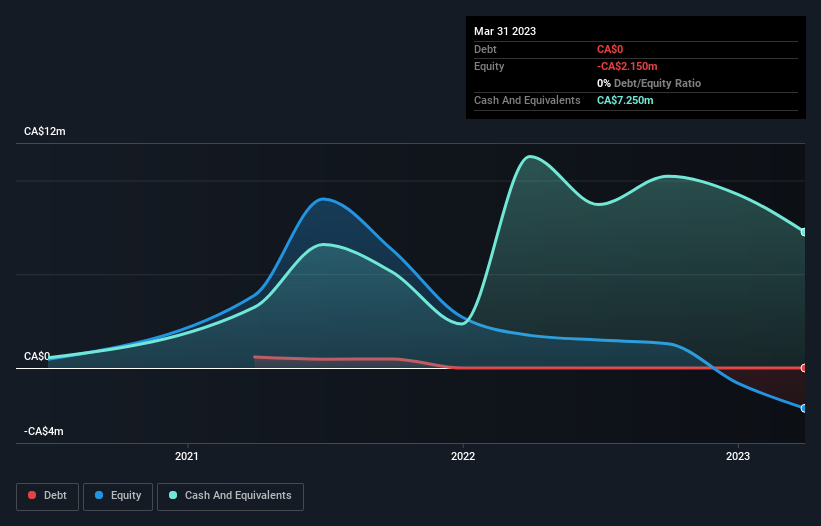Click the Mar 31 2023 tooltip date

[x=505, y=31]
